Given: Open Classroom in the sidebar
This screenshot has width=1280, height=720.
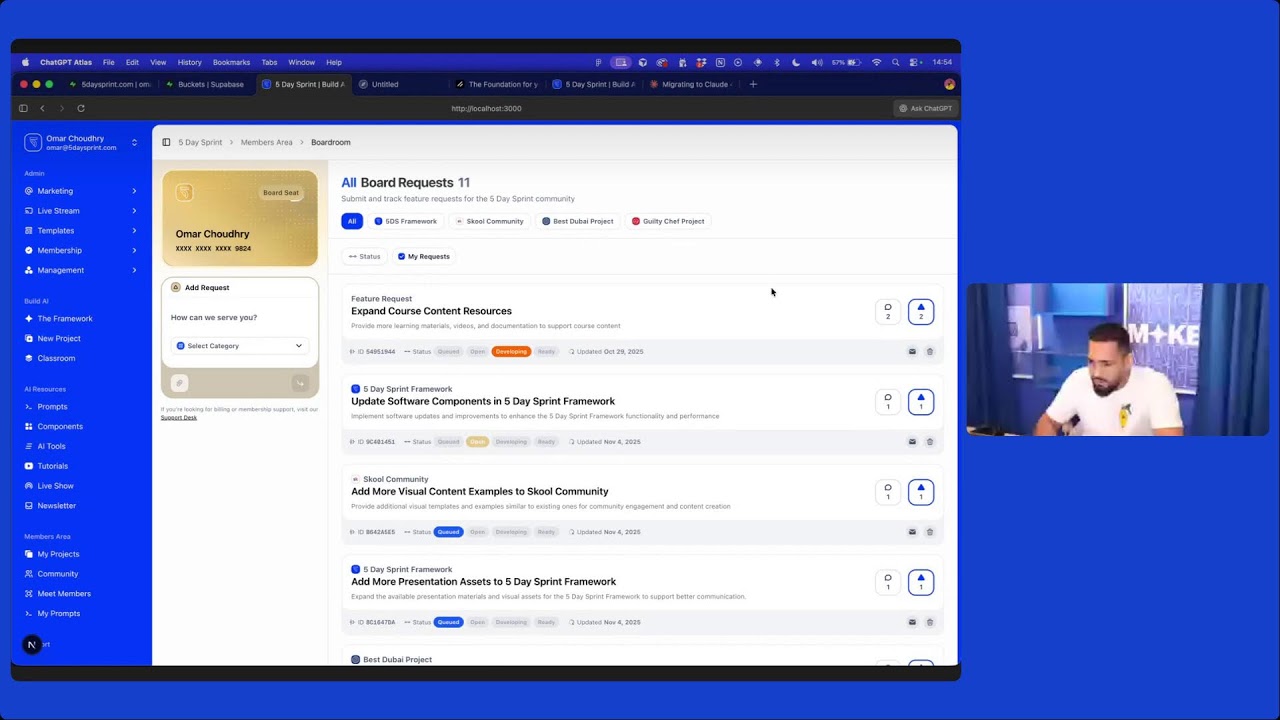Looking at the screenshot, I should [x=56, y=358].
